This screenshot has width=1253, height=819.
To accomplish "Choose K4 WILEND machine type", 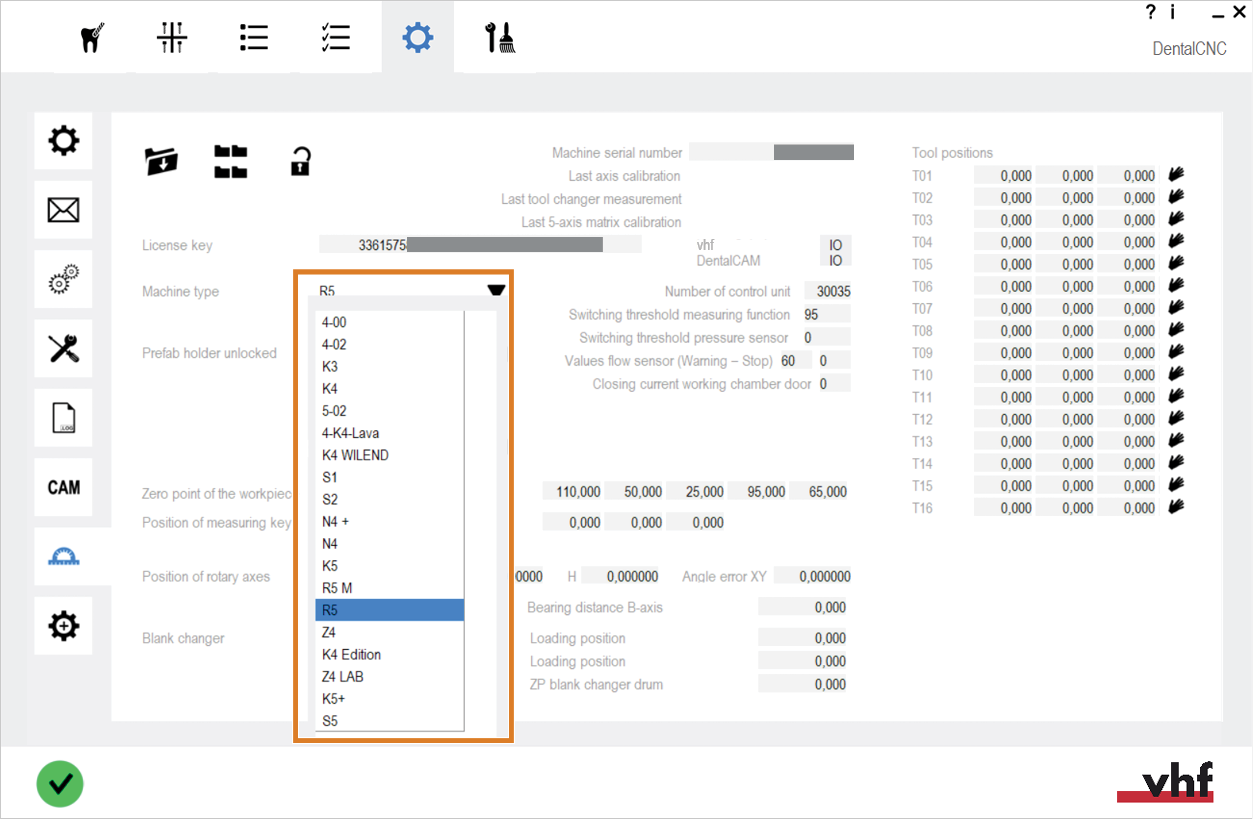I will (x=390, y=455).
